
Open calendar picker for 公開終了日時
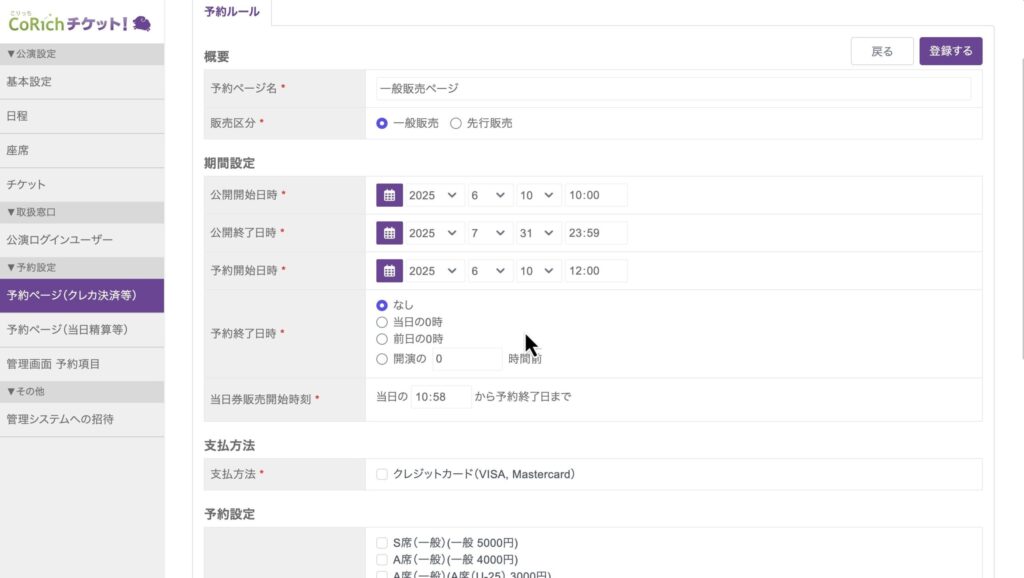point(389,233)
